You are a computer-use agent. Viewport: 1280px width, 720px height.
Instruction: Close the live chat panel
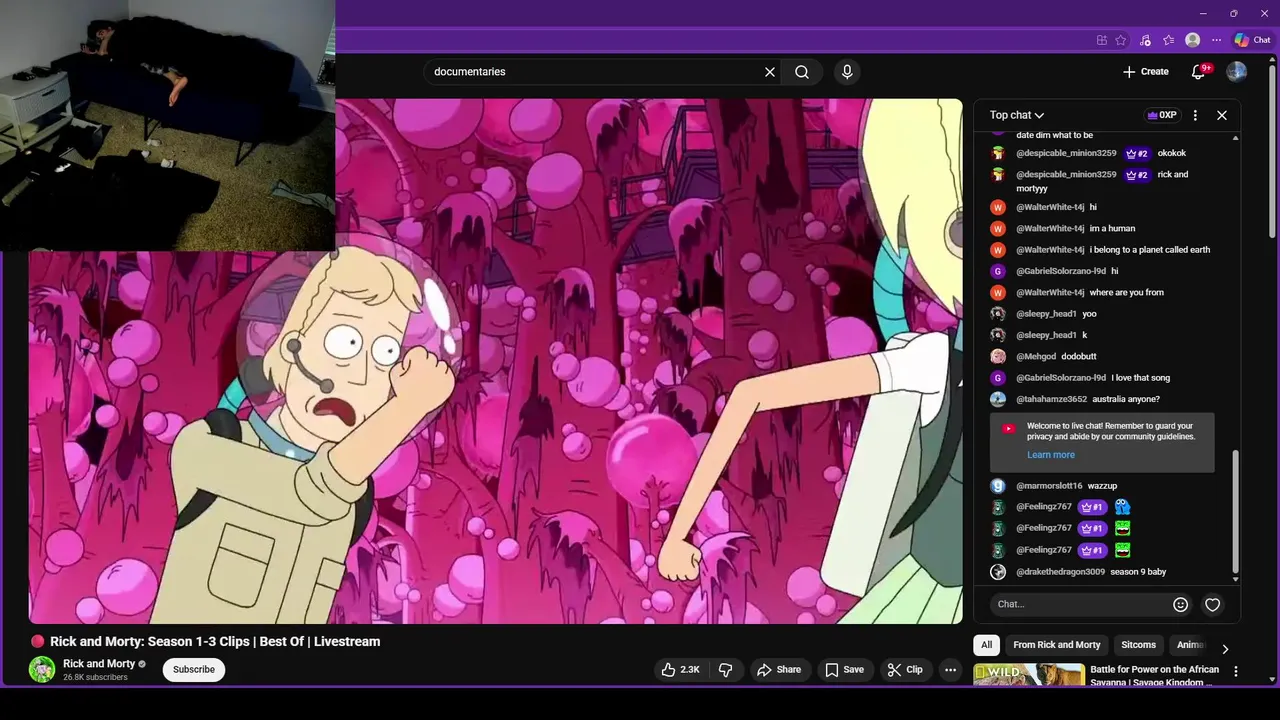click(x=1222, y=115)
